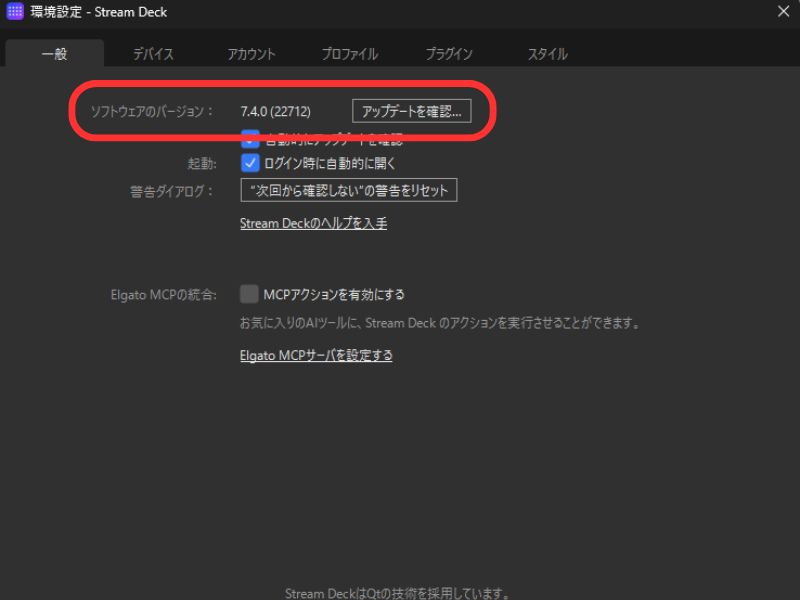
Task: Open the デバイス tab
Action: (x=153, y=54)
